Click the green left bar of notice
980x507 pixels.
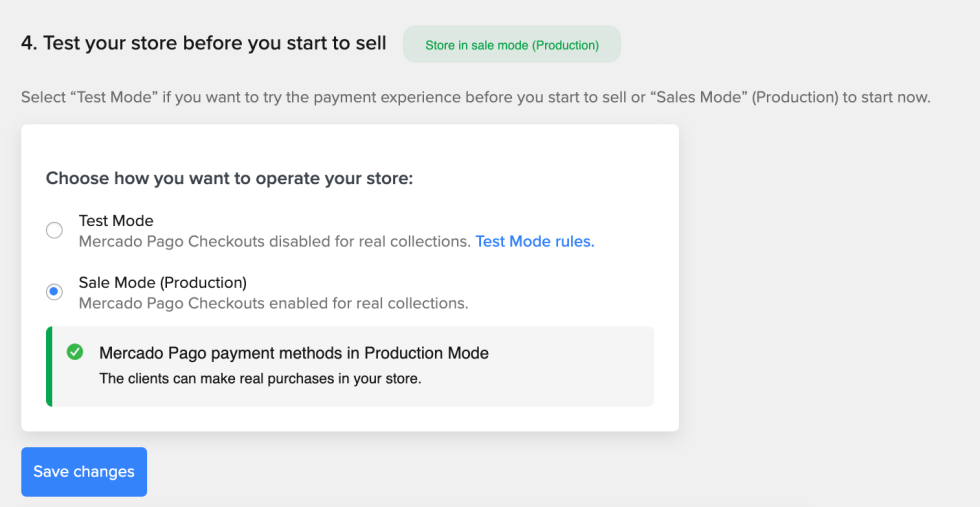49,366
